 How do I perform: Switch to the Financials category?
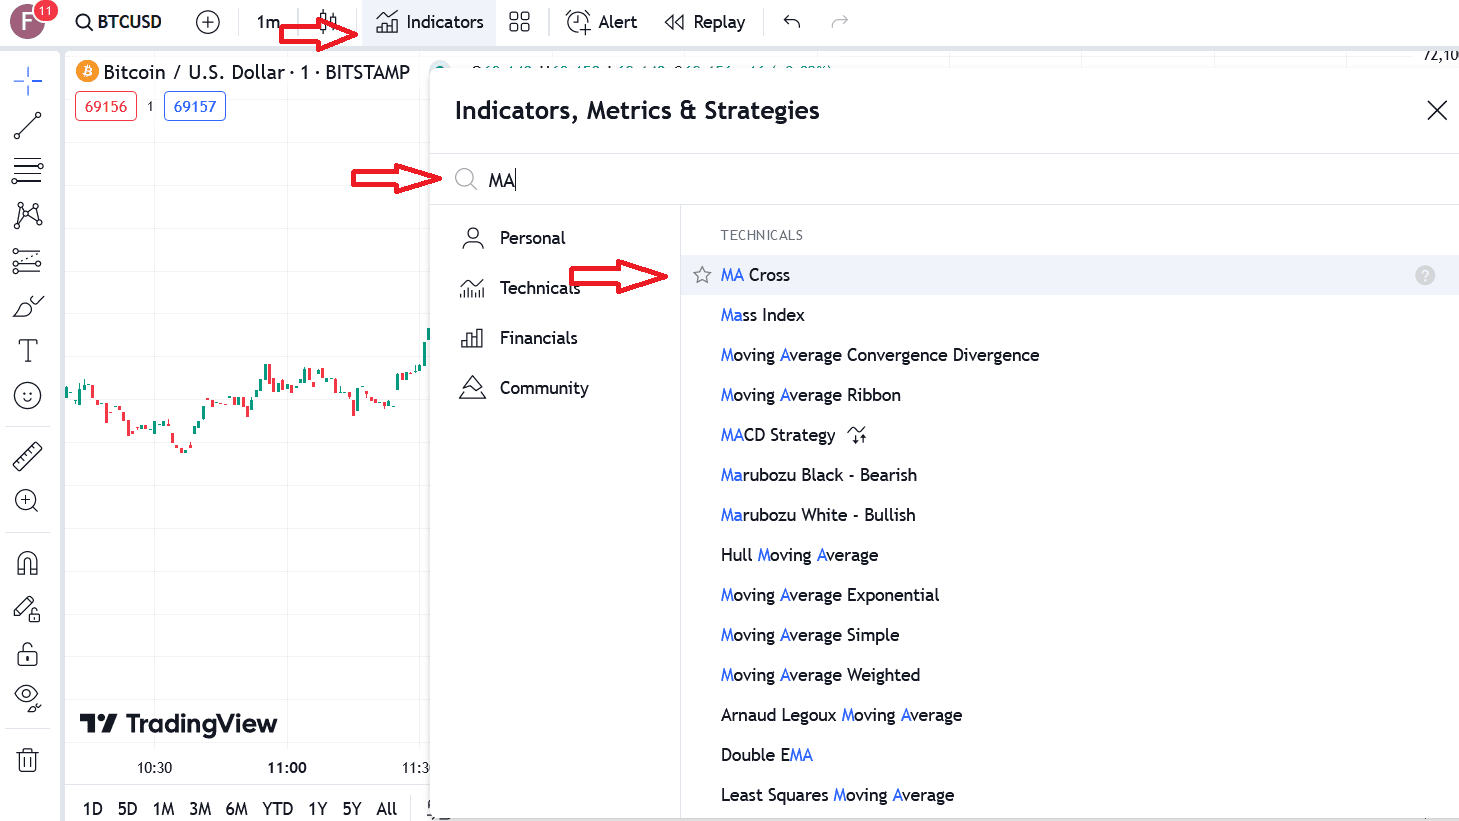538,338
